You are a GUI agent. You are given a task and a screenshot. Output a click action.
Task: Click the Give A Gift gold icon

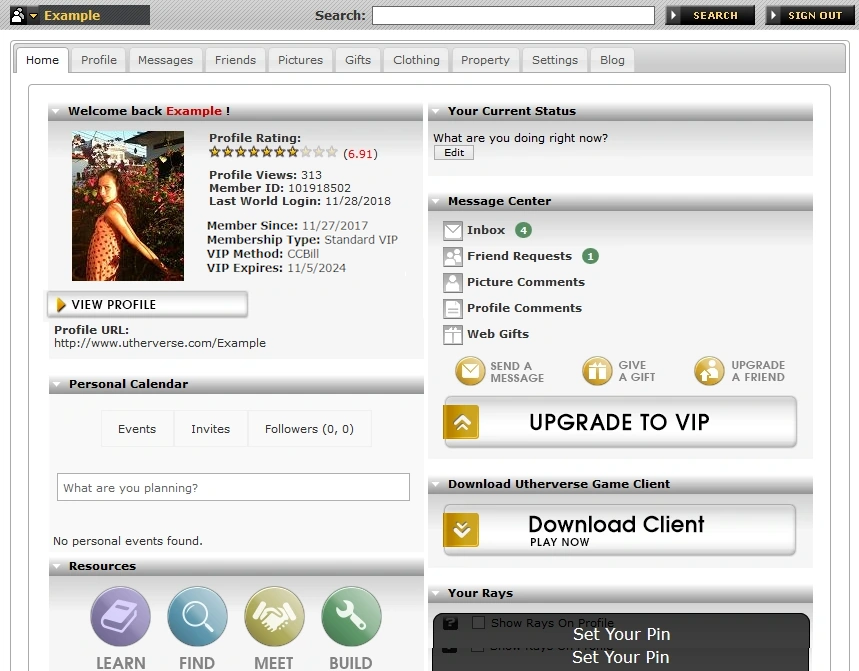pos(597,371)
